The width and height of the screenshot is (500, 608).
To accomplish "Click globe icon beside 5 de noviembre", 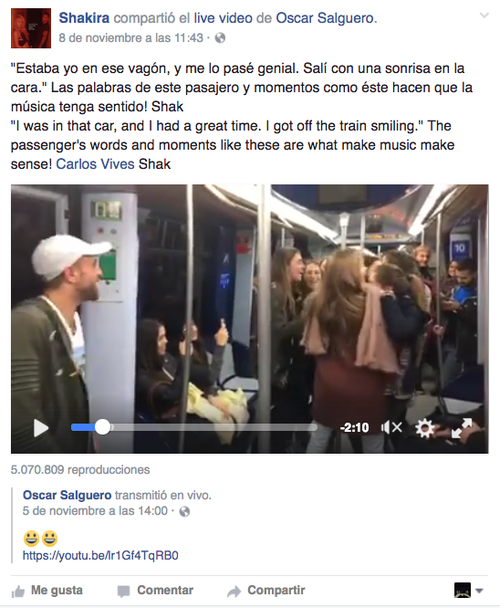I will pyautogui.click(x=185, y=511).
